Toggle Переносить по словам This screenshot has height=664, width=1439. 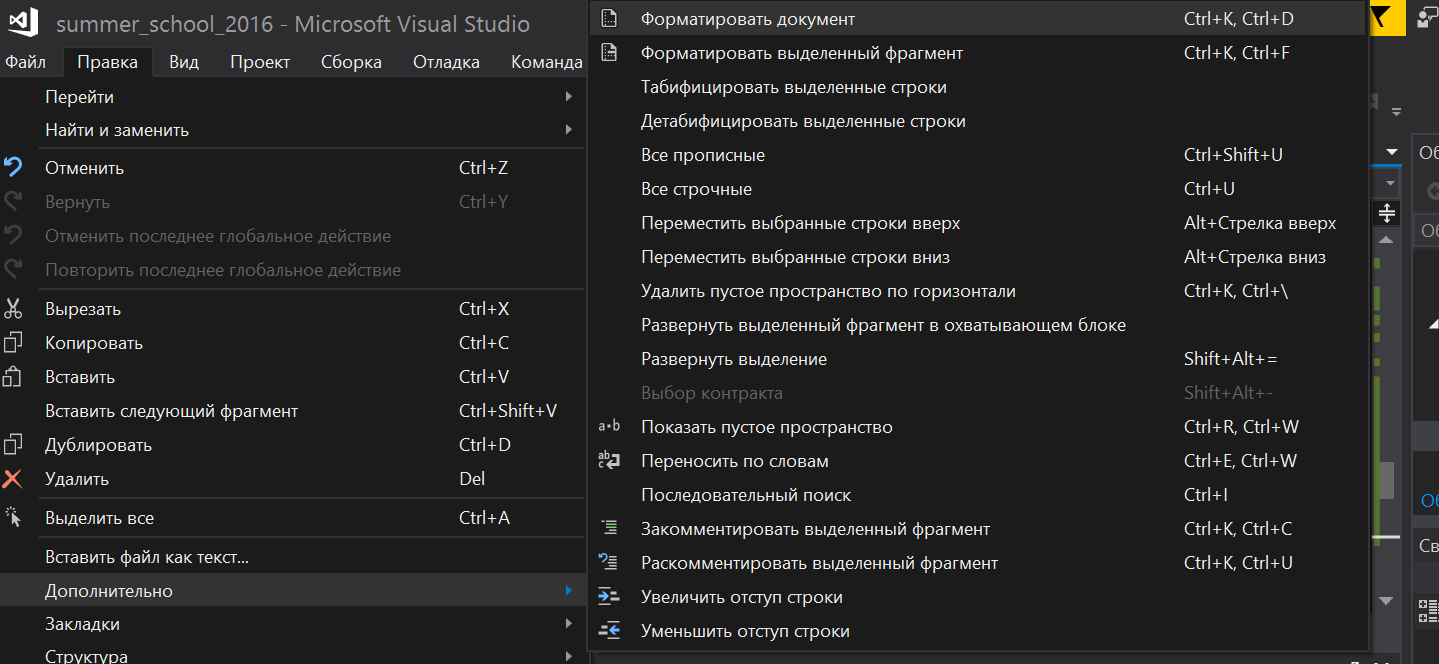pyautogui.click(x=977, y=461)
